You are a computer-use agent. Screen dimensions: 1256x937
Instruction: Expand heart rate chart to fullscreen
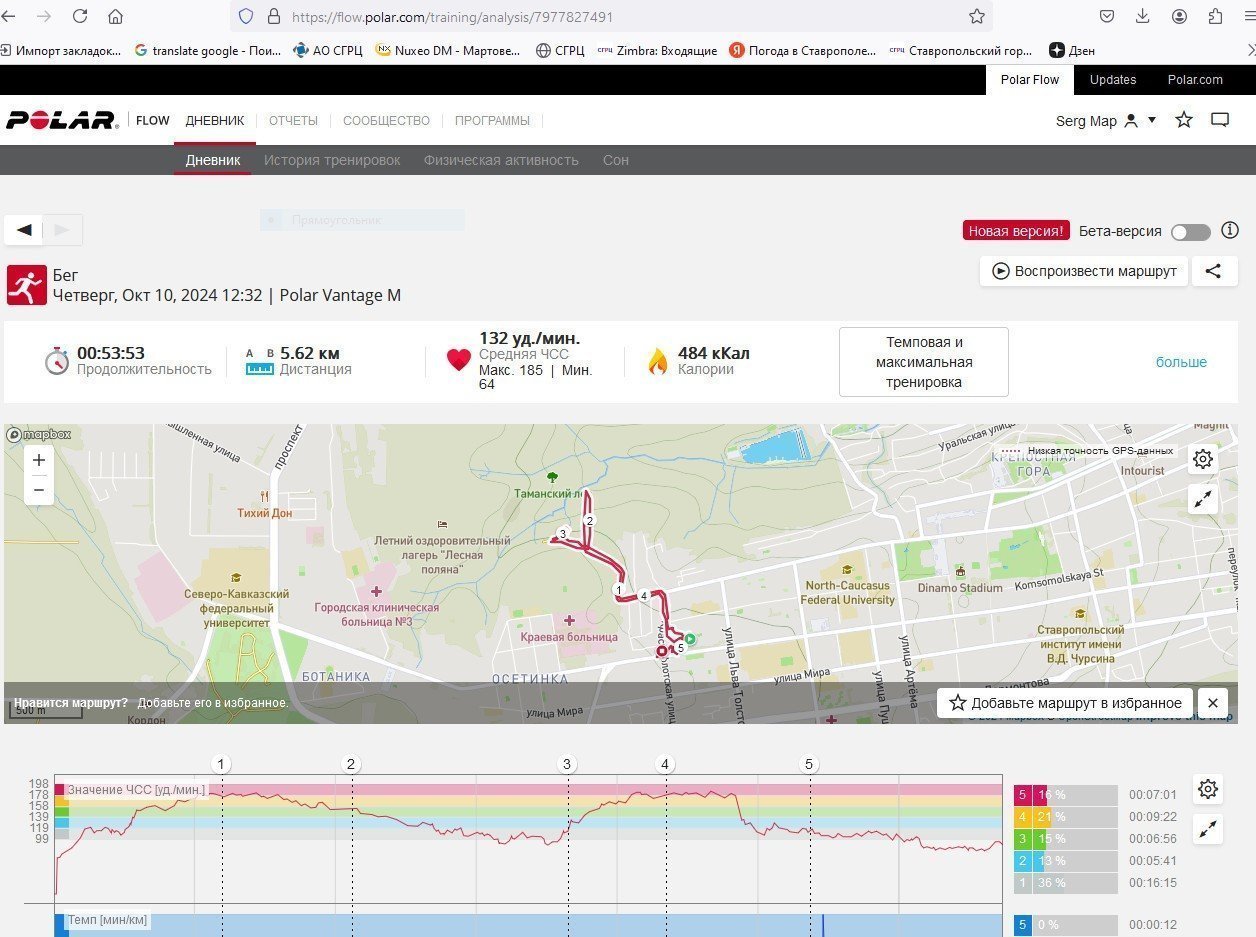coord(1208,829)
